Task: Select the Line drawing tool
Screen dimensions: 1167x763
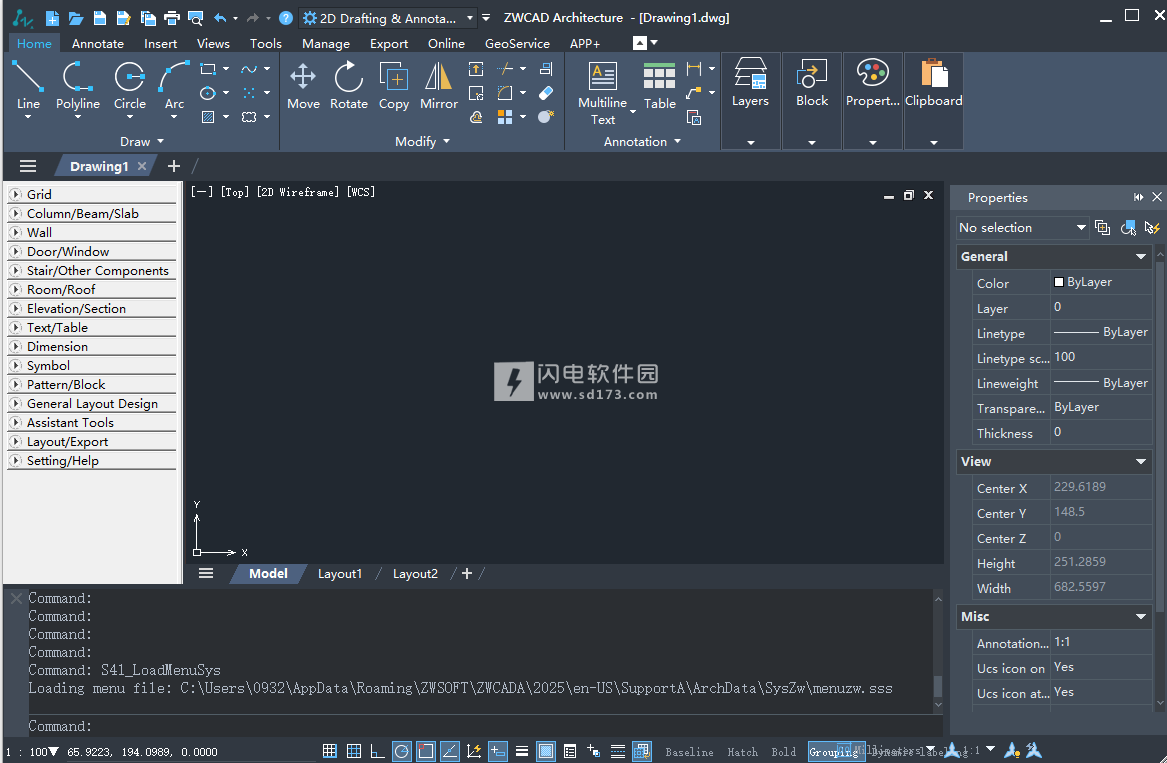Action: click(28, 86)
